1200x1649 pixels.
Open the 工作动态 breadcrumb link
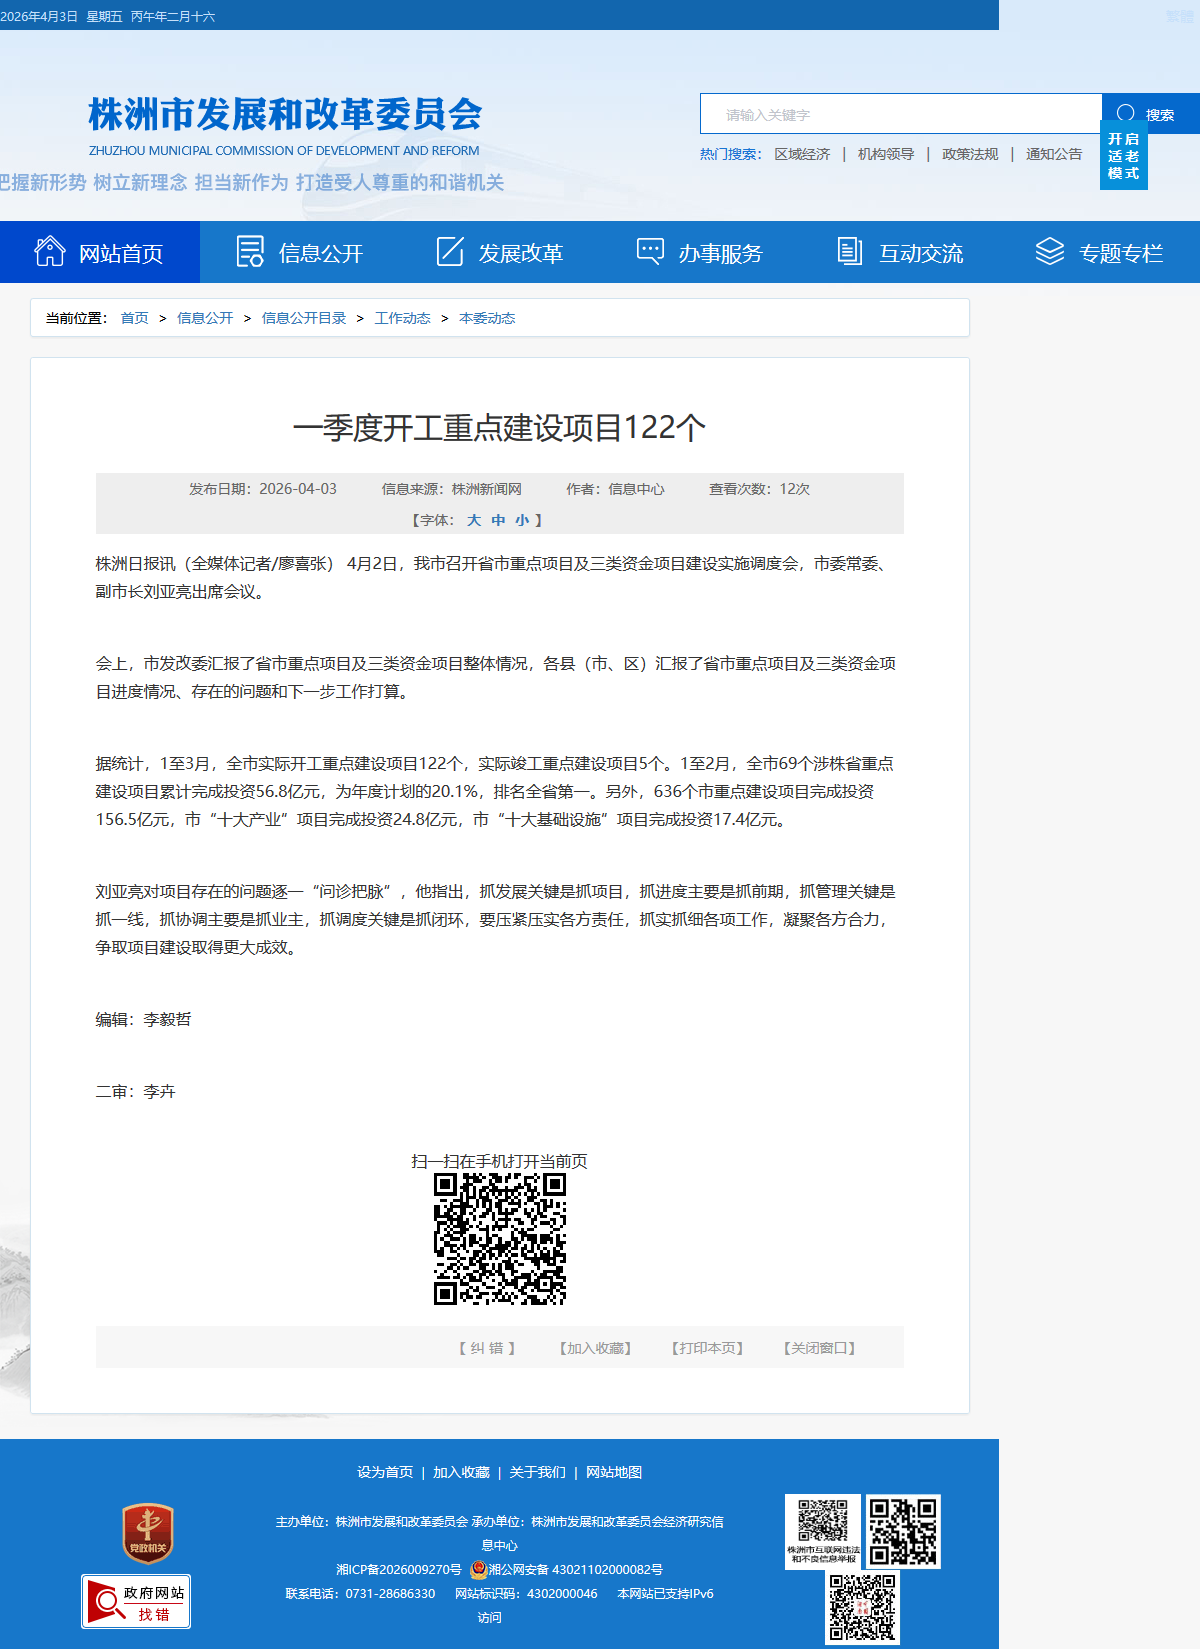402,318
